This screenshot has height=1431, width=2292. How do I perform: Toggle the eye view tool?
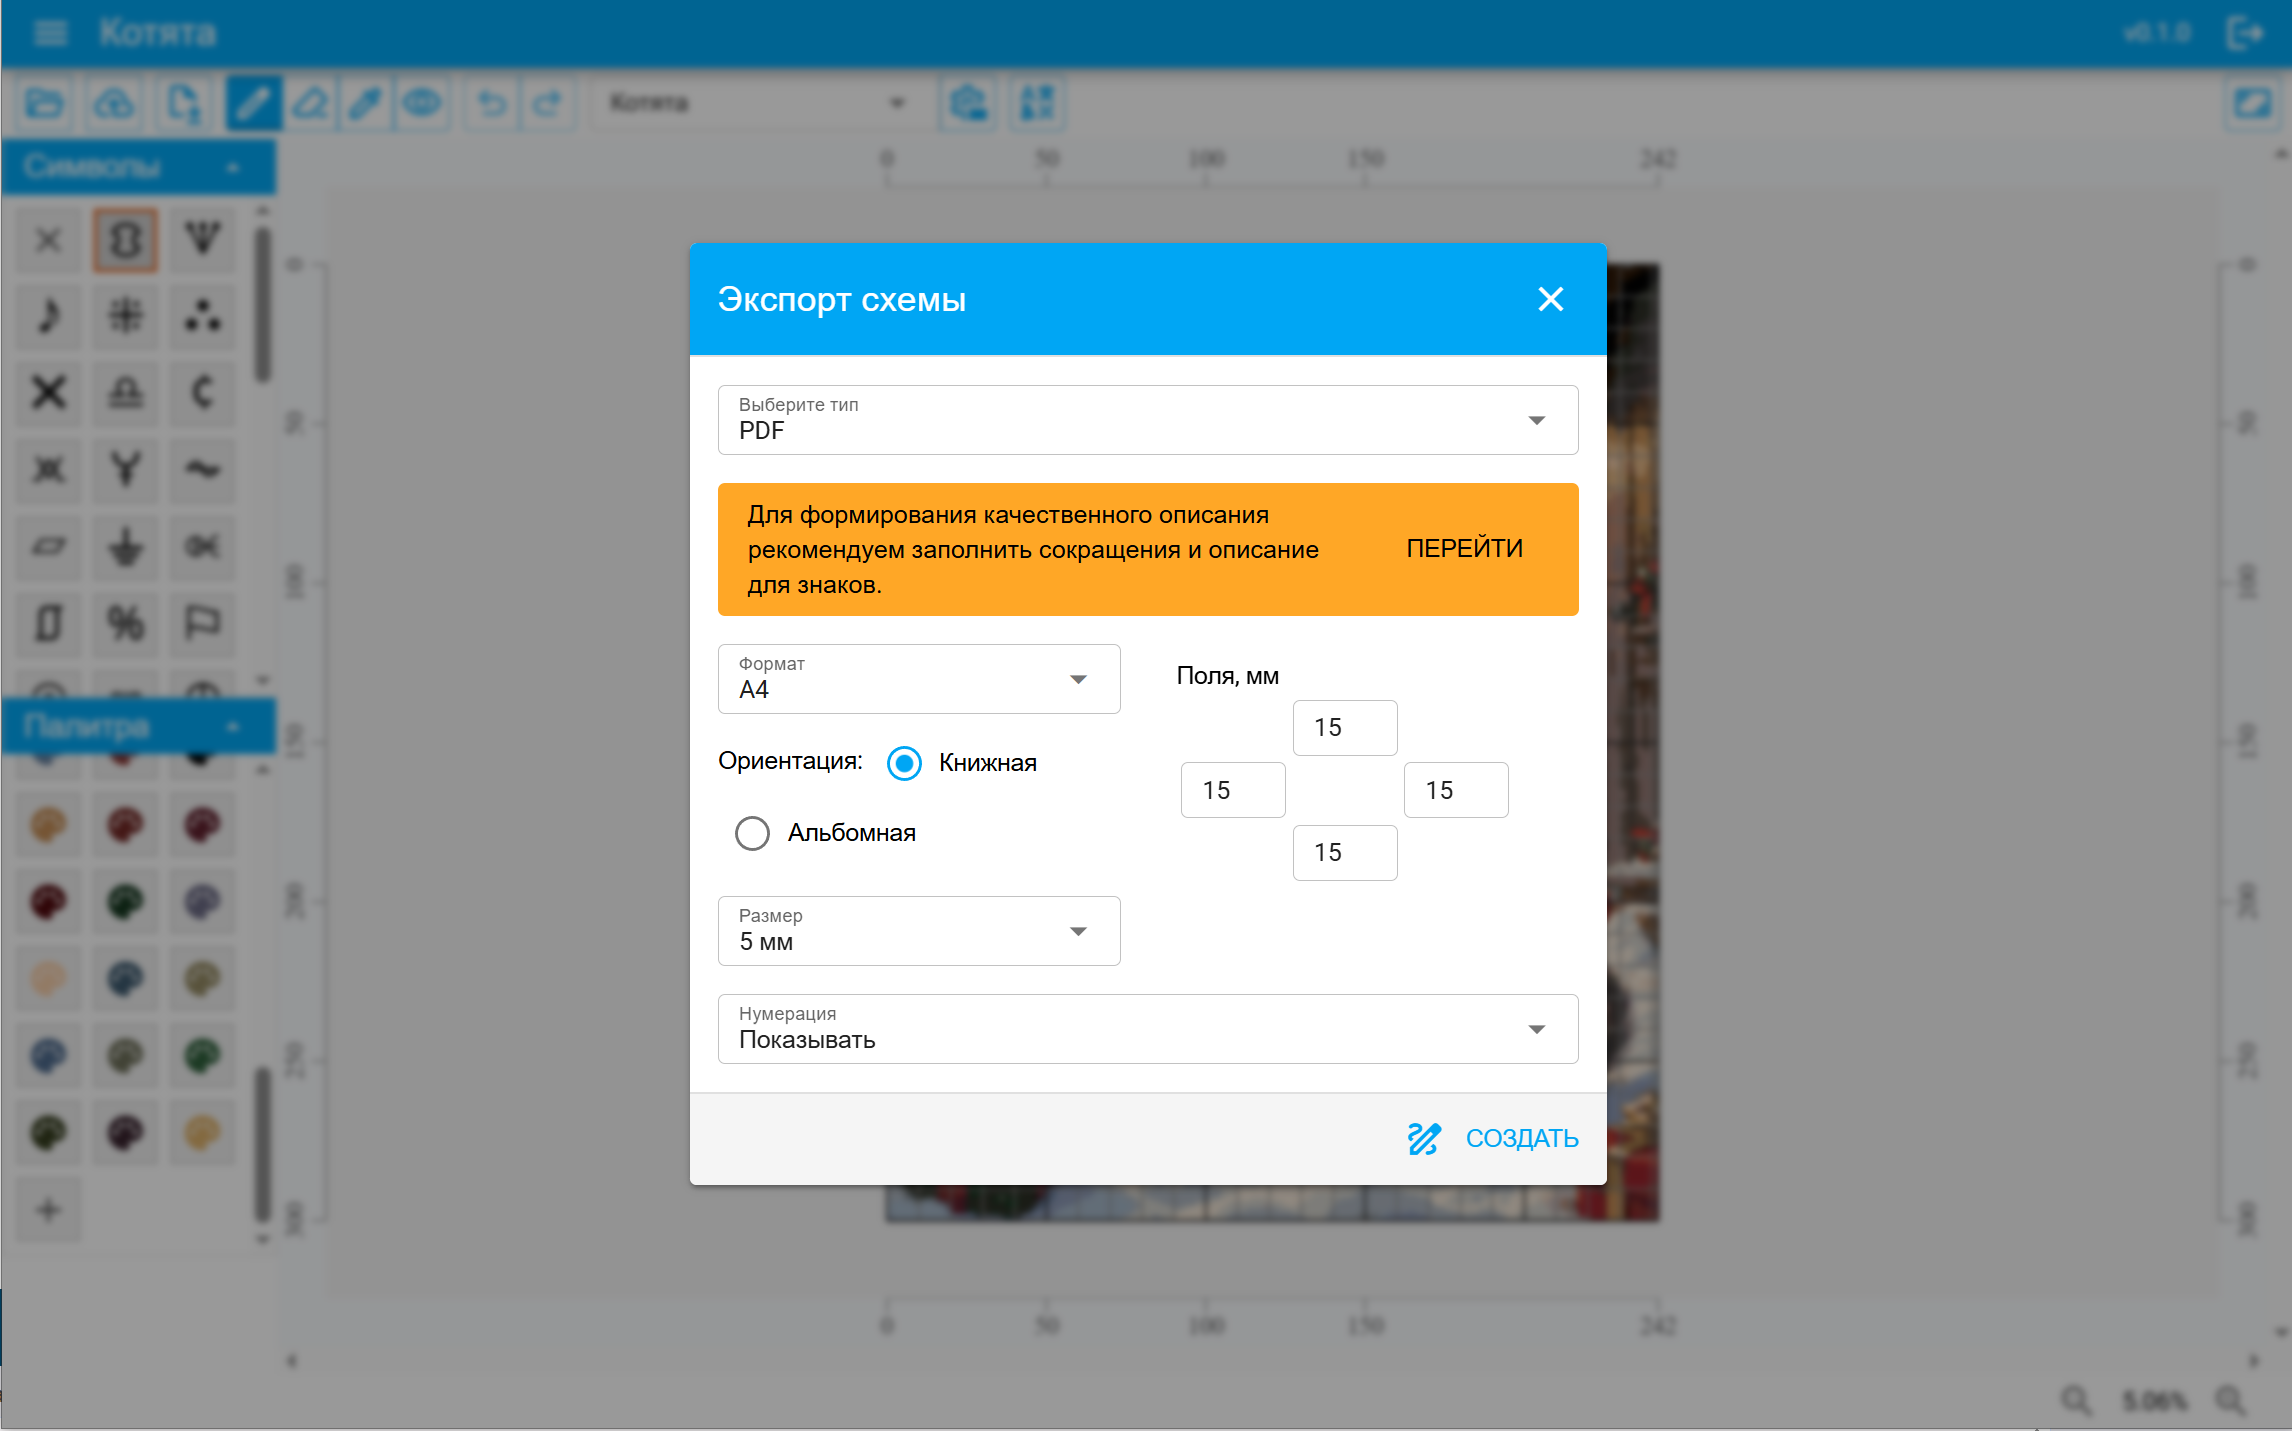coord(422,103)
